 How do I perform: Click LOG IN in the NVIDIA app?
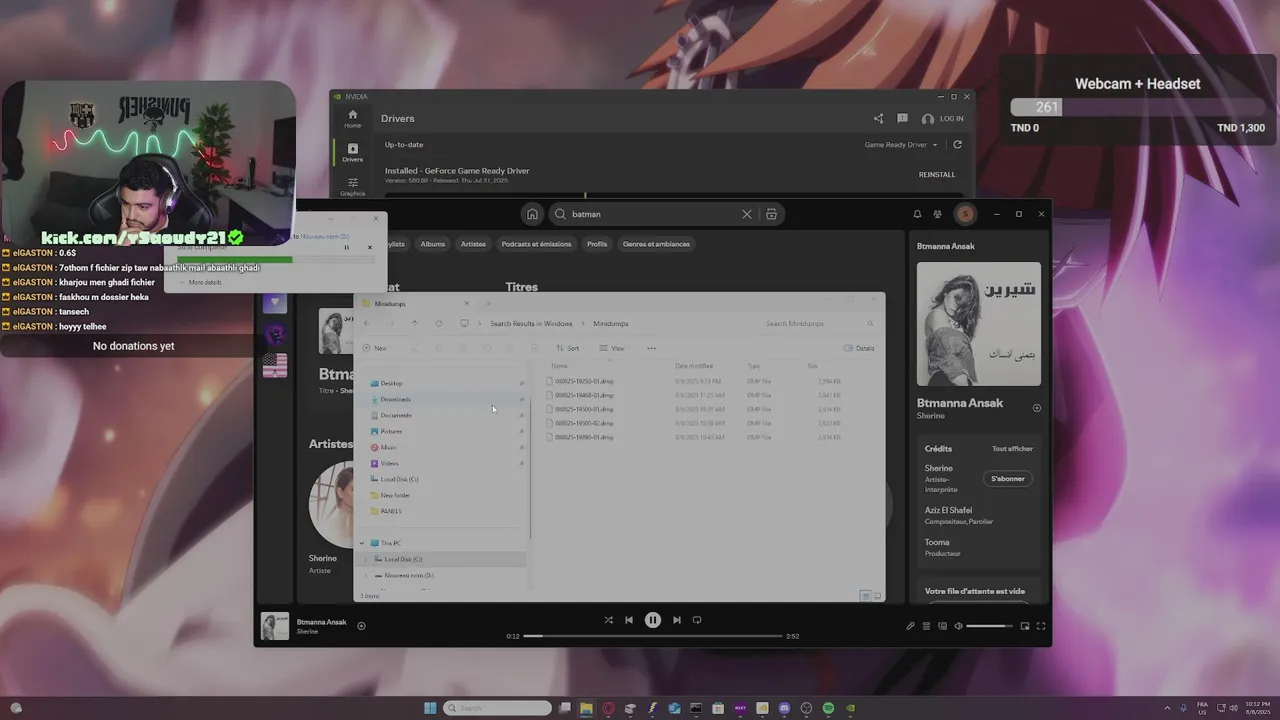pyautogui.click(x=942, y=118)
